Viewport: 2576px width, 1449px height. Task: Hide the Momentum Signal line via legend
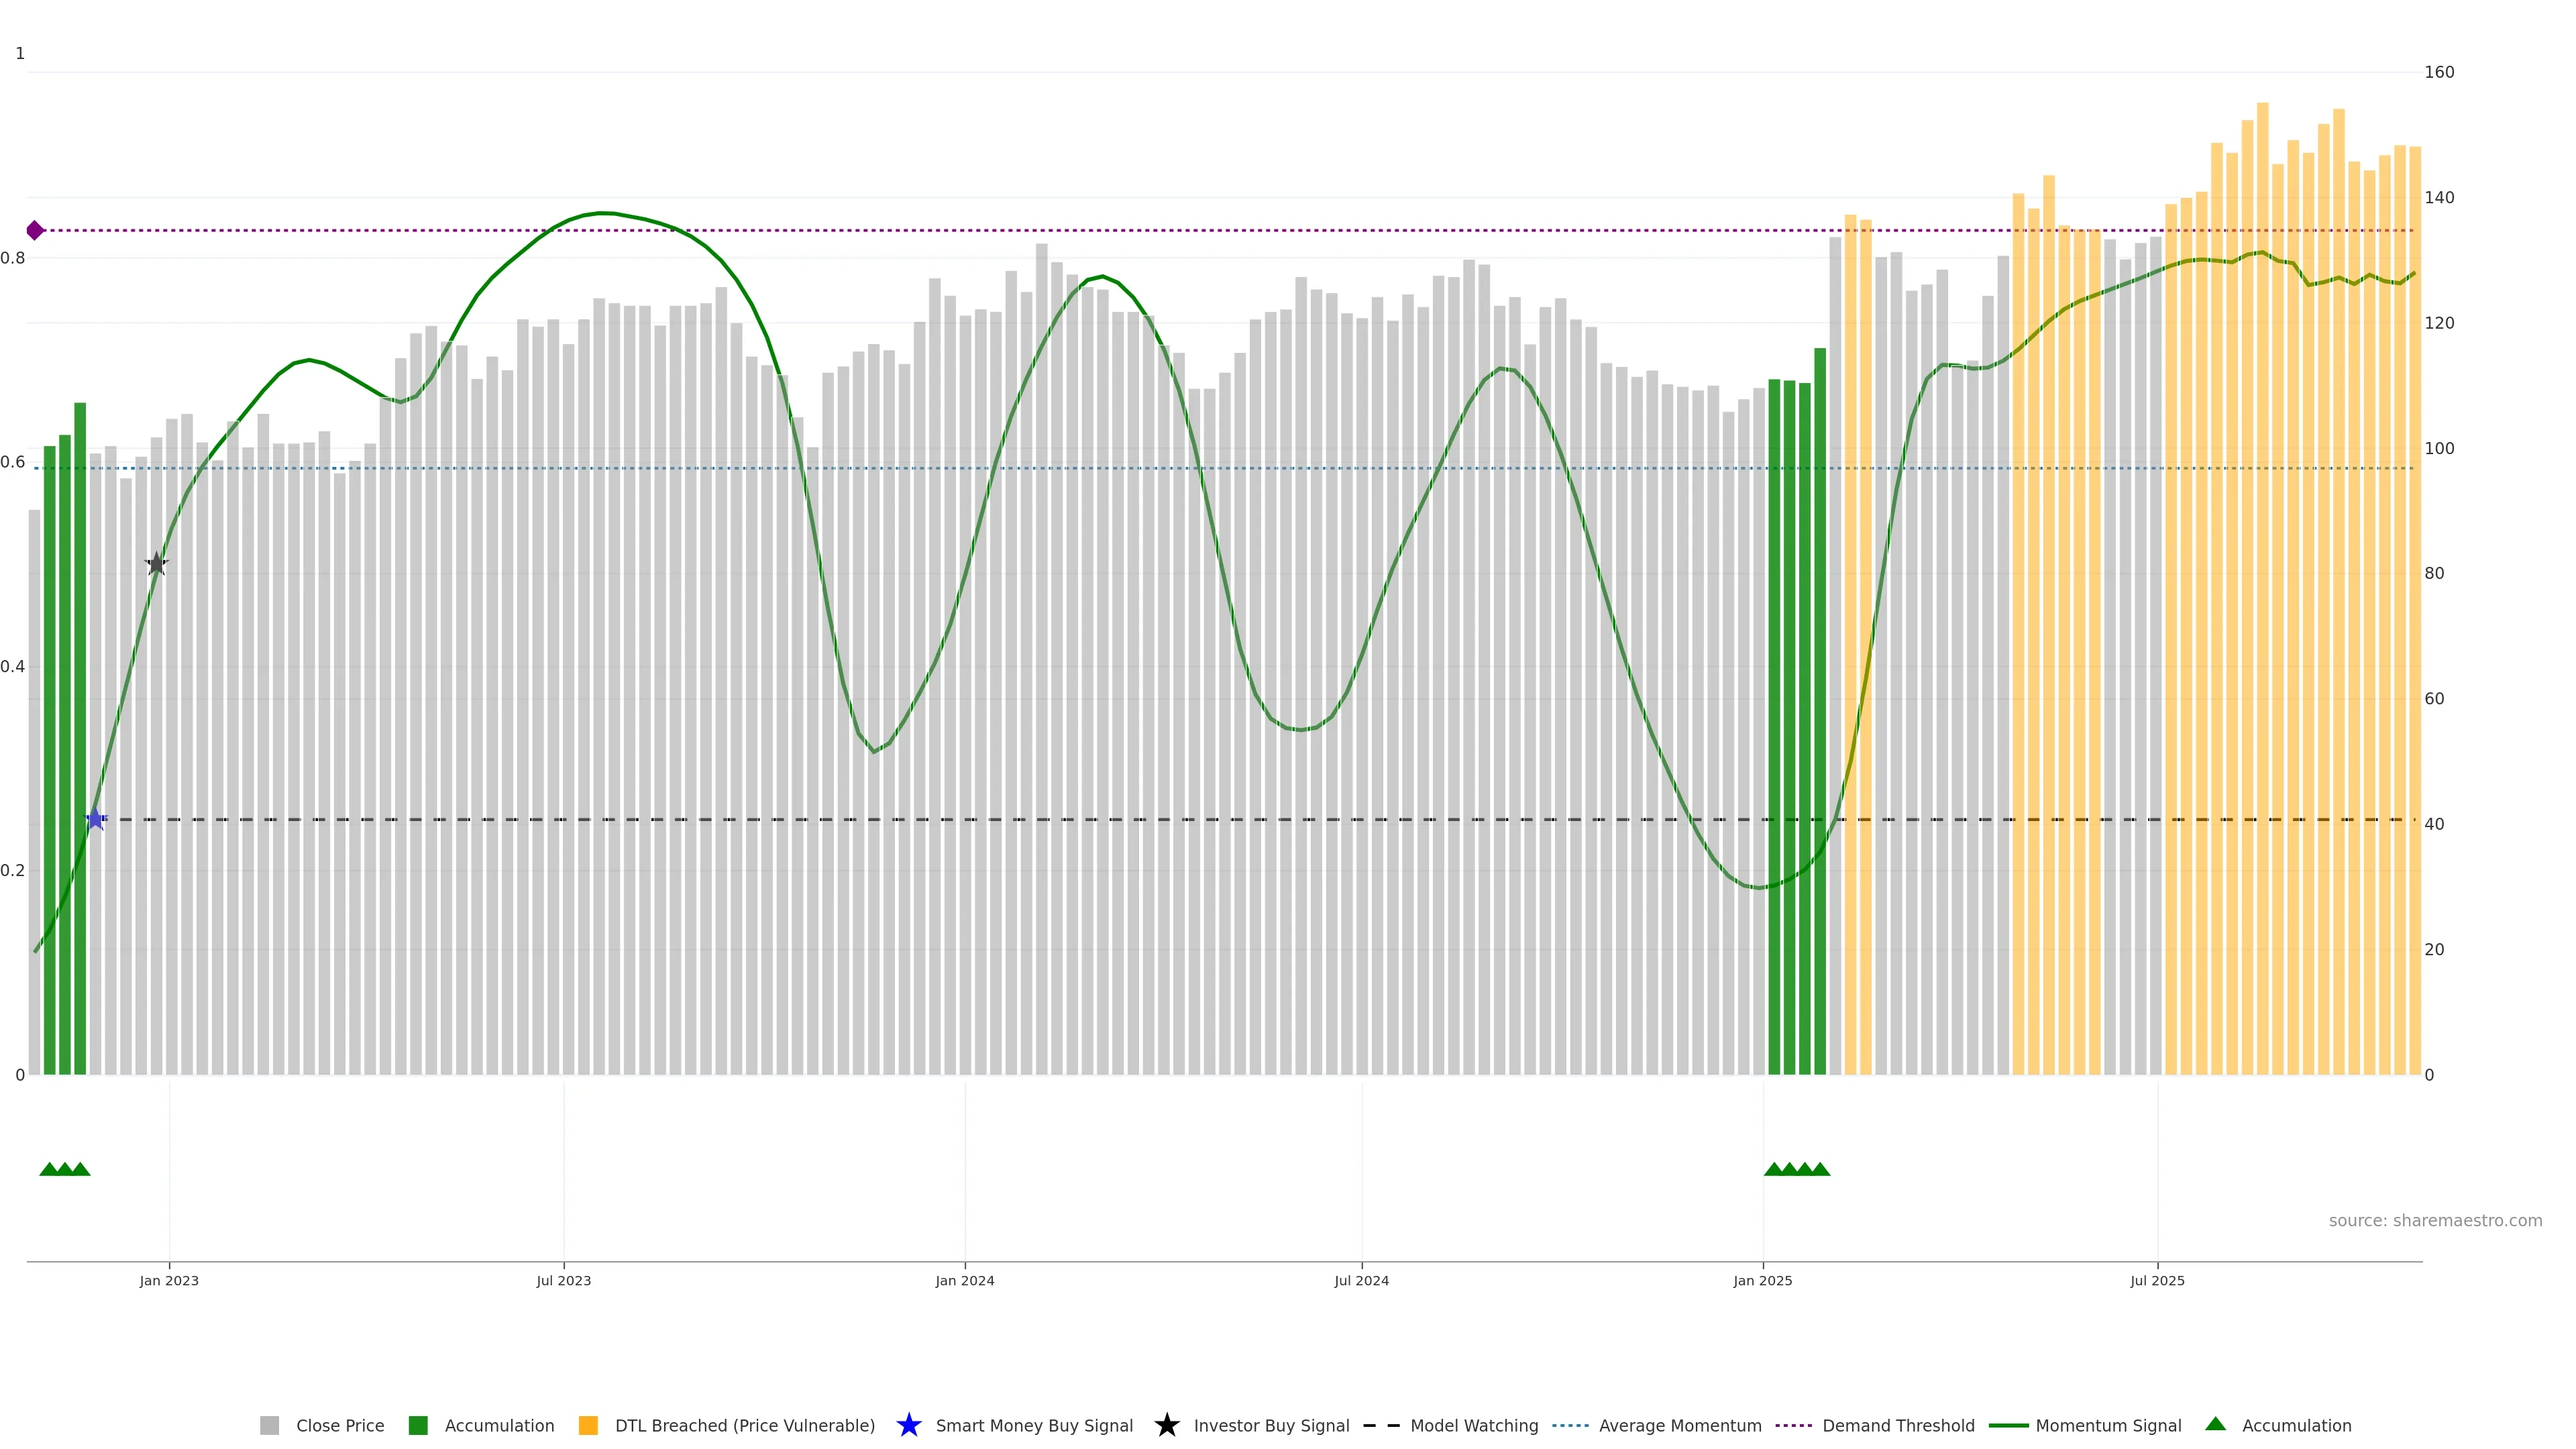(2107, 1425)
